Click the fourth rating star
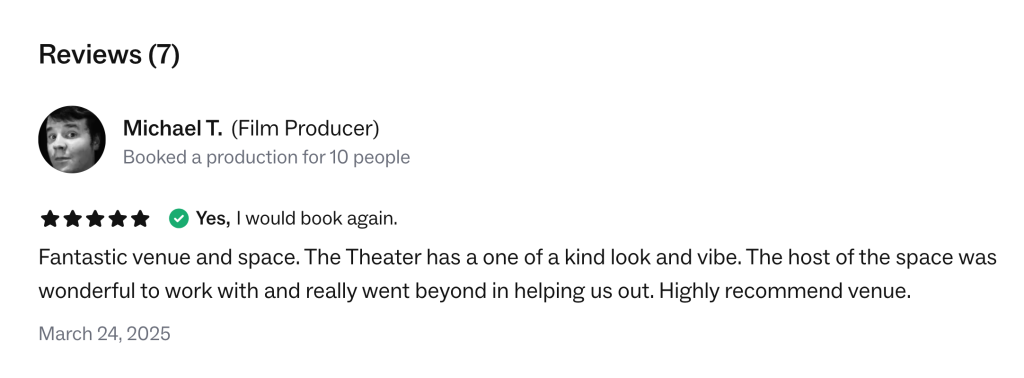Screen dimensions: 1024x378 pos(118,219)
